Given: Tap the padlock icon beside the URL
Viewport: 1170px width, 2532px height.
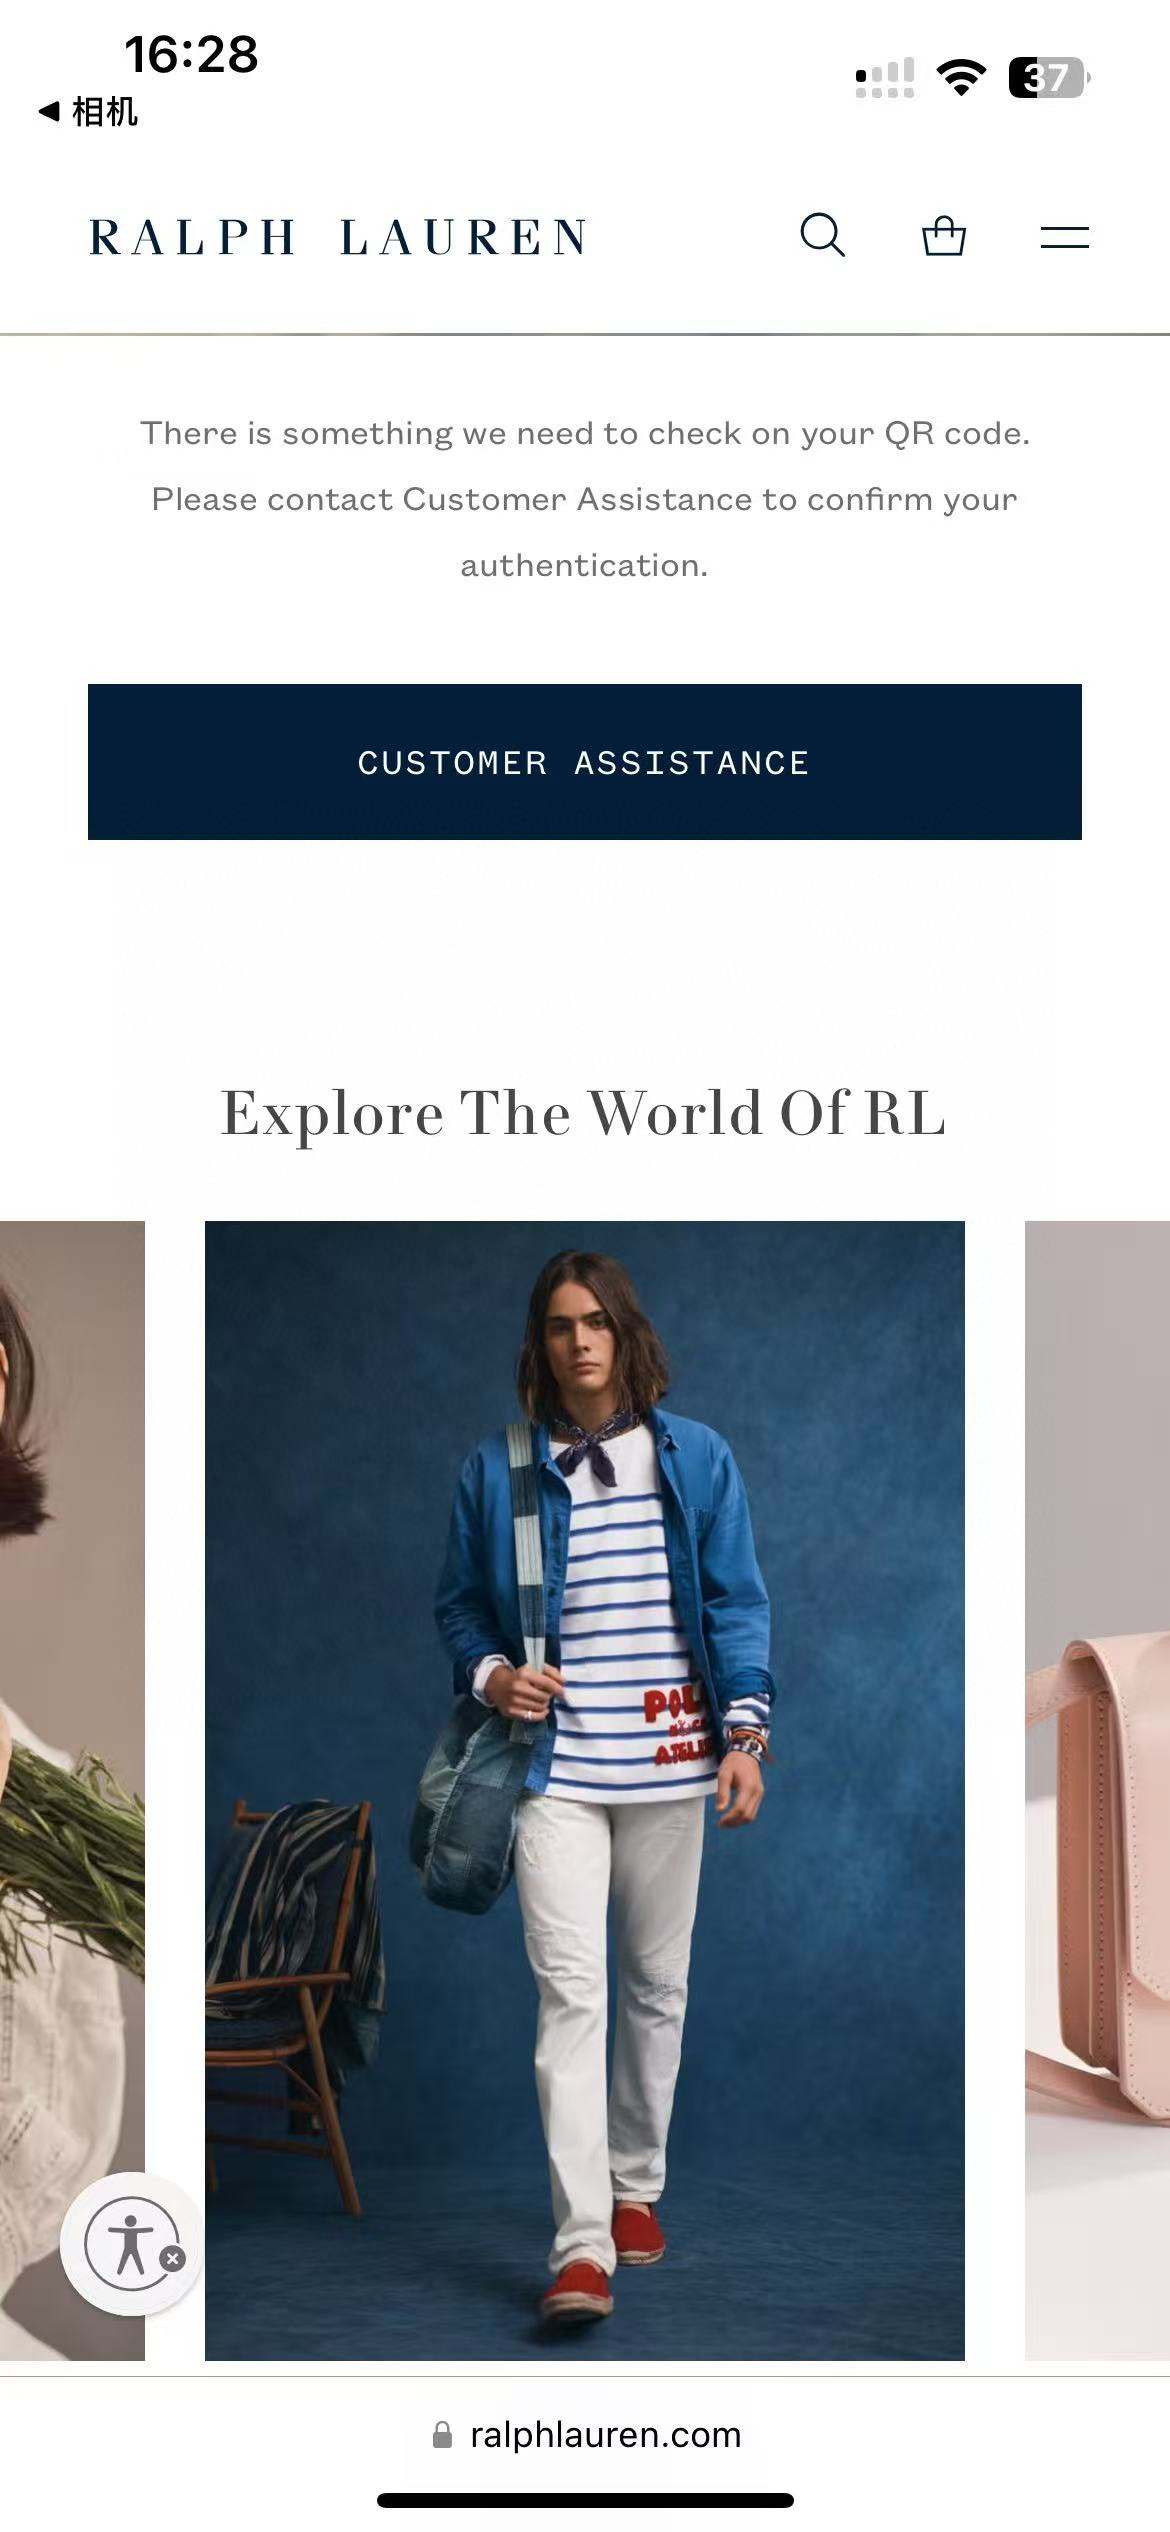Looking at the screenshot, I should [x=442, y=2435].
